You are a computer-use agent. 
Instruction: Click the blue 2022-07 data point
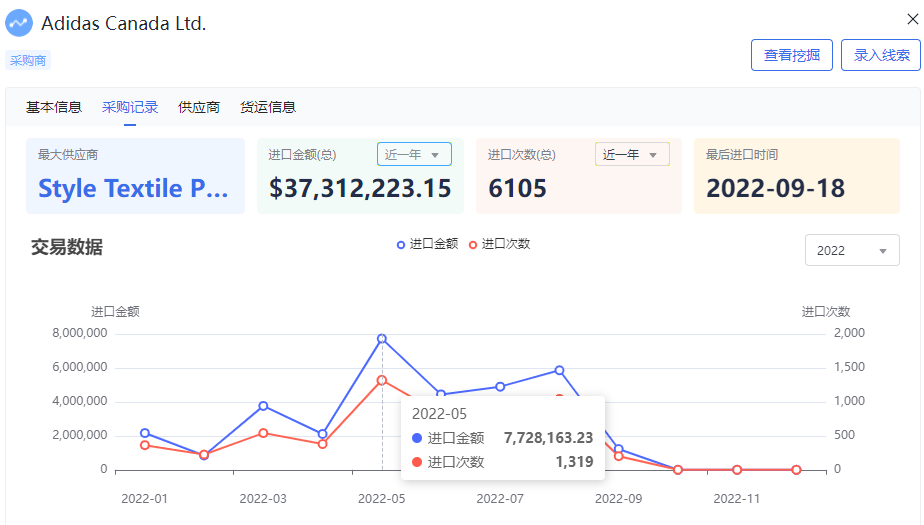click(500, 387)
